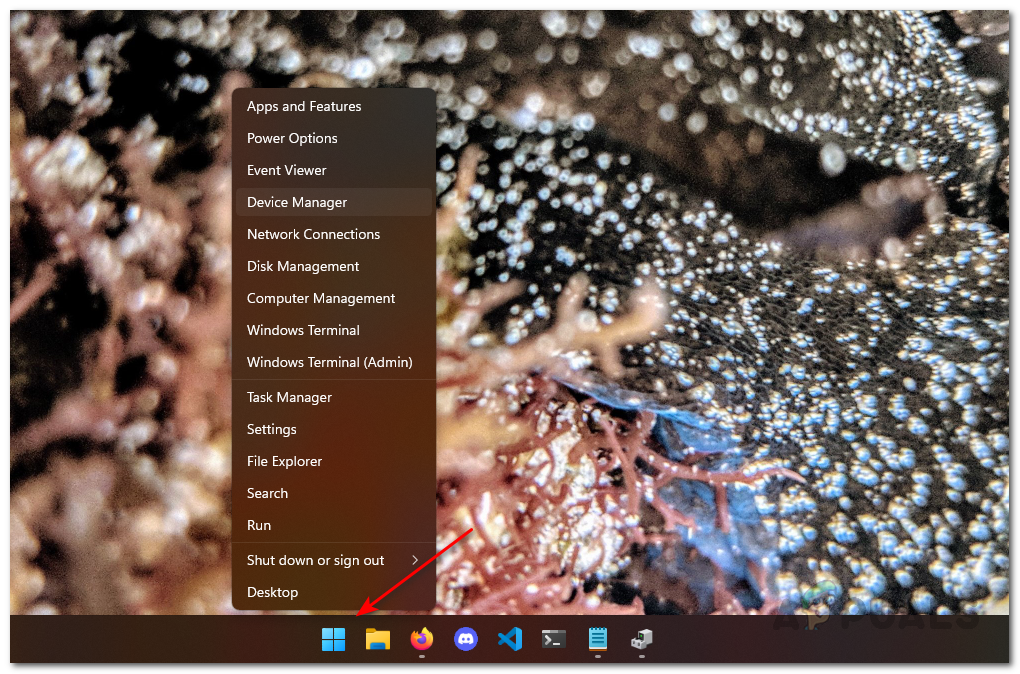
Task: Open File Explorer from the taskbar folder icon
Action: (x=378, y=639)
